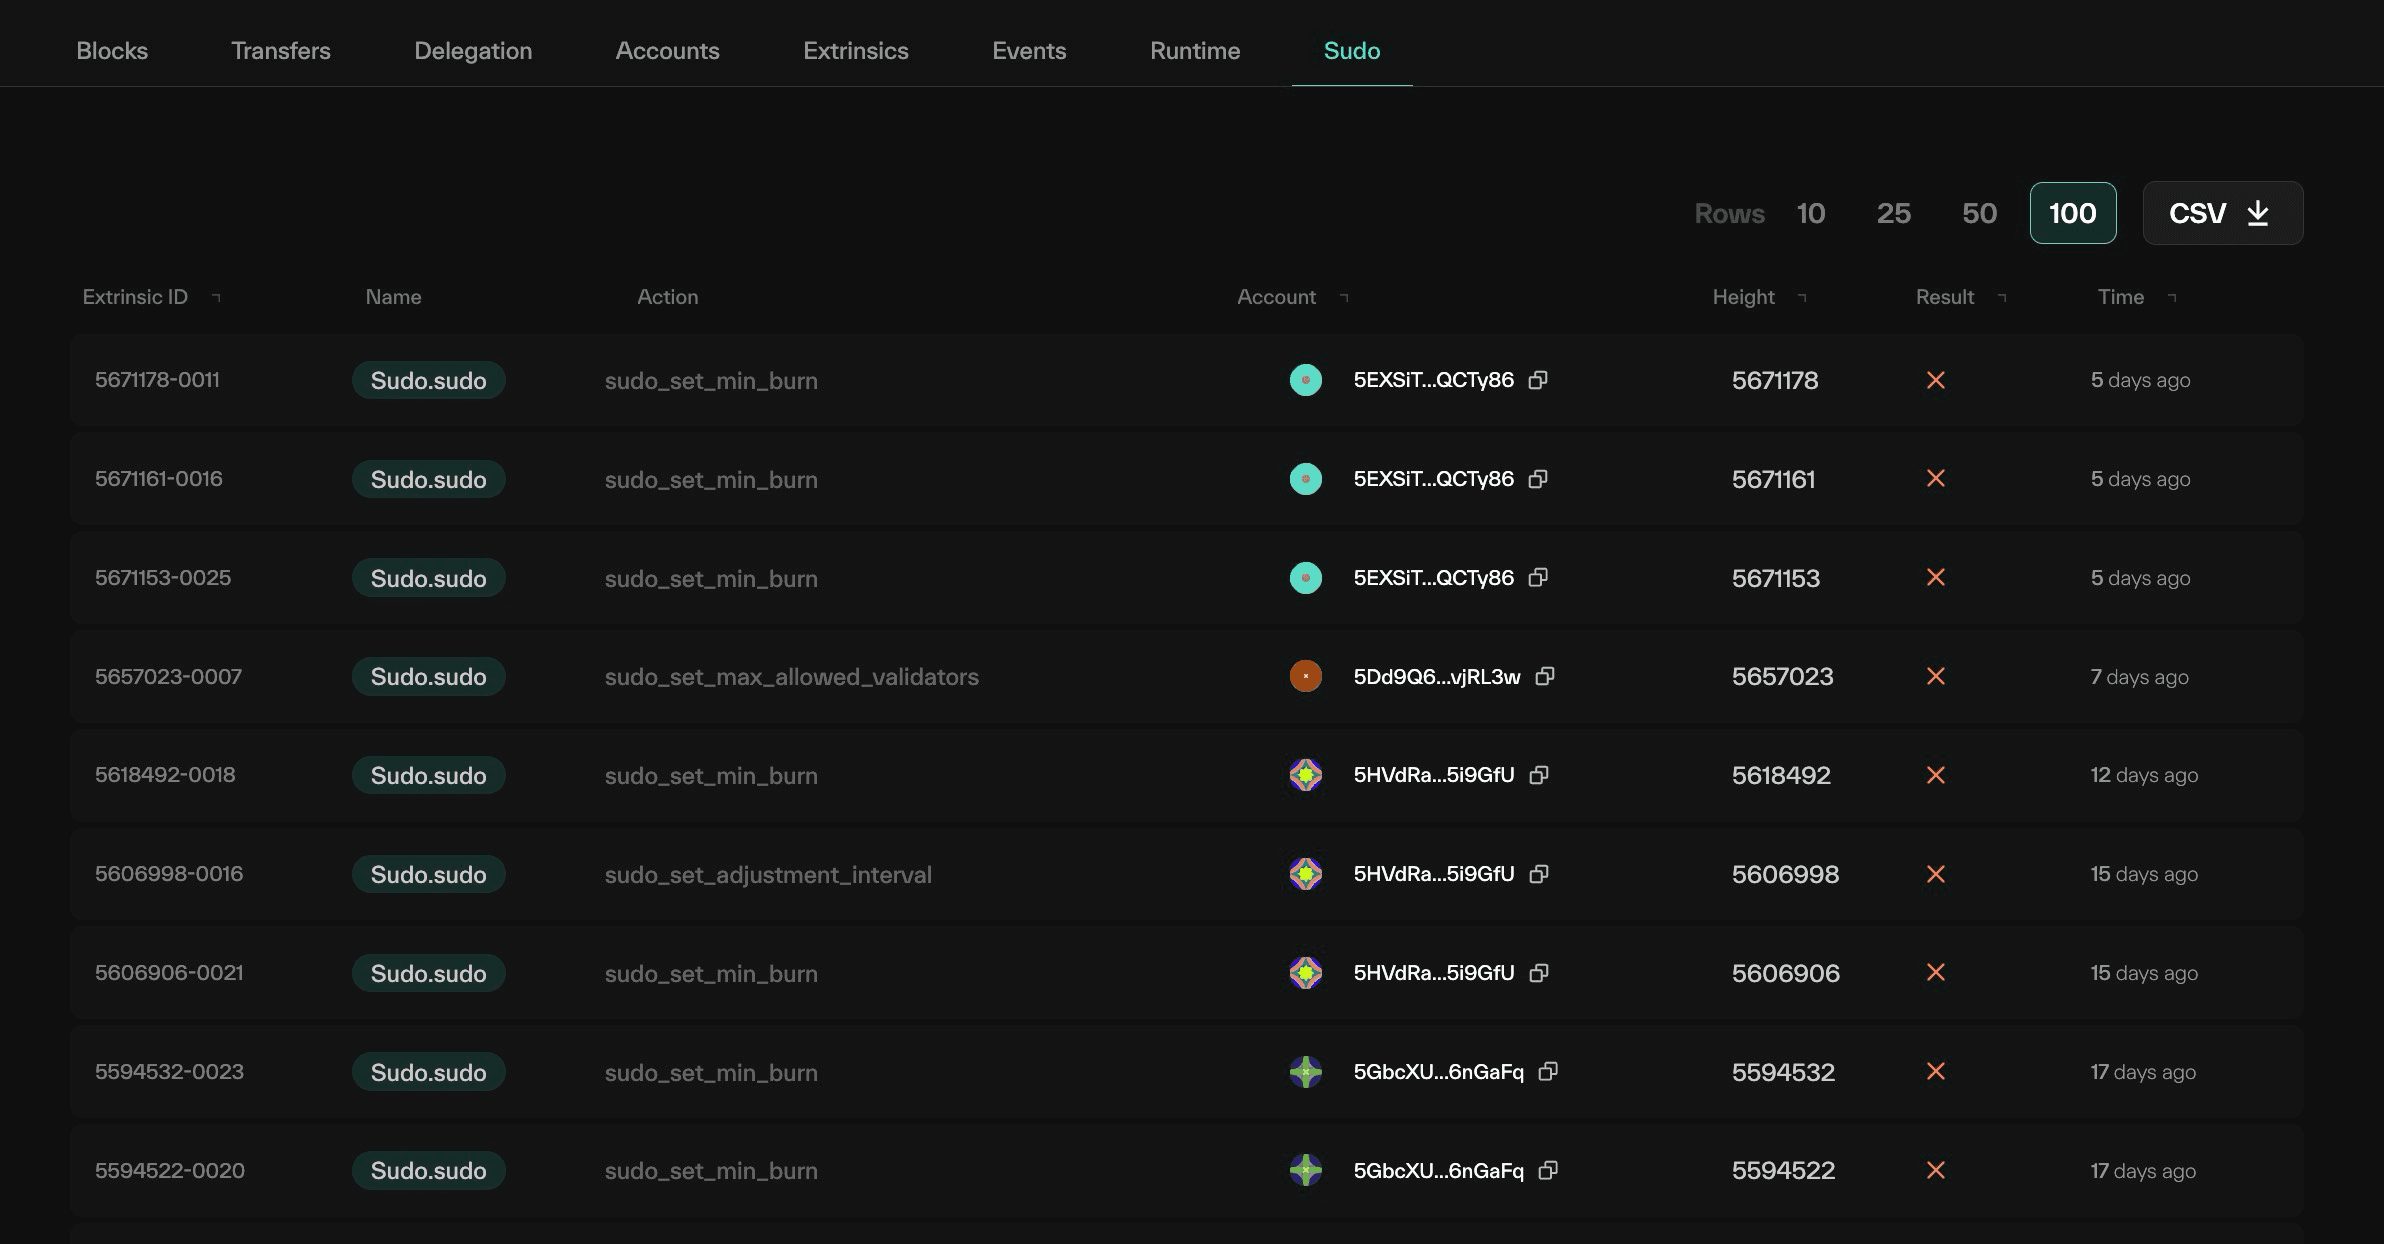Click failed result X for row 5618492-0018
The width and height of the screenshot is (2384, 1244).
click(1936, 775)
